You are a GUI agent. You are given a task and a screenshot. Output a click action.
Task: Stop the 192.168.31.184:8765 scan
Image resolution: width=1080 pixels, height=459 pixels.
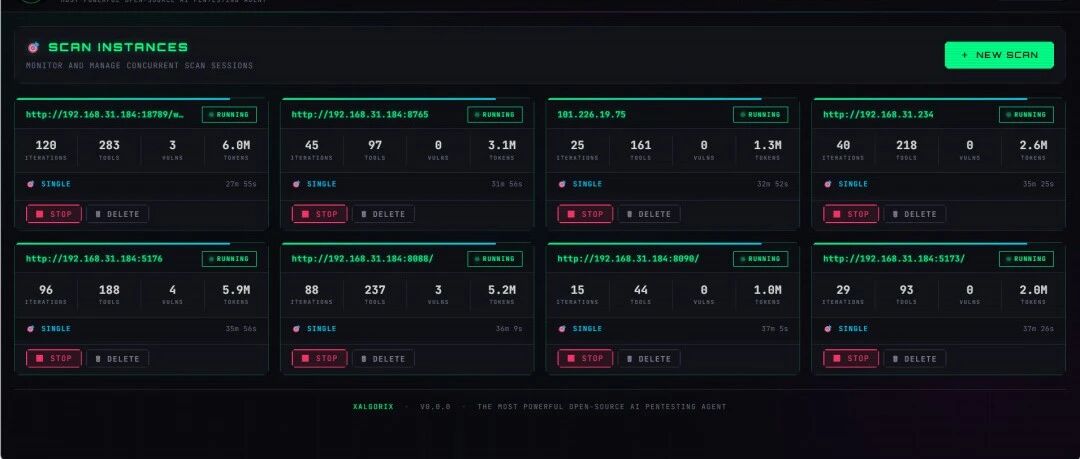tap(320, 214)
